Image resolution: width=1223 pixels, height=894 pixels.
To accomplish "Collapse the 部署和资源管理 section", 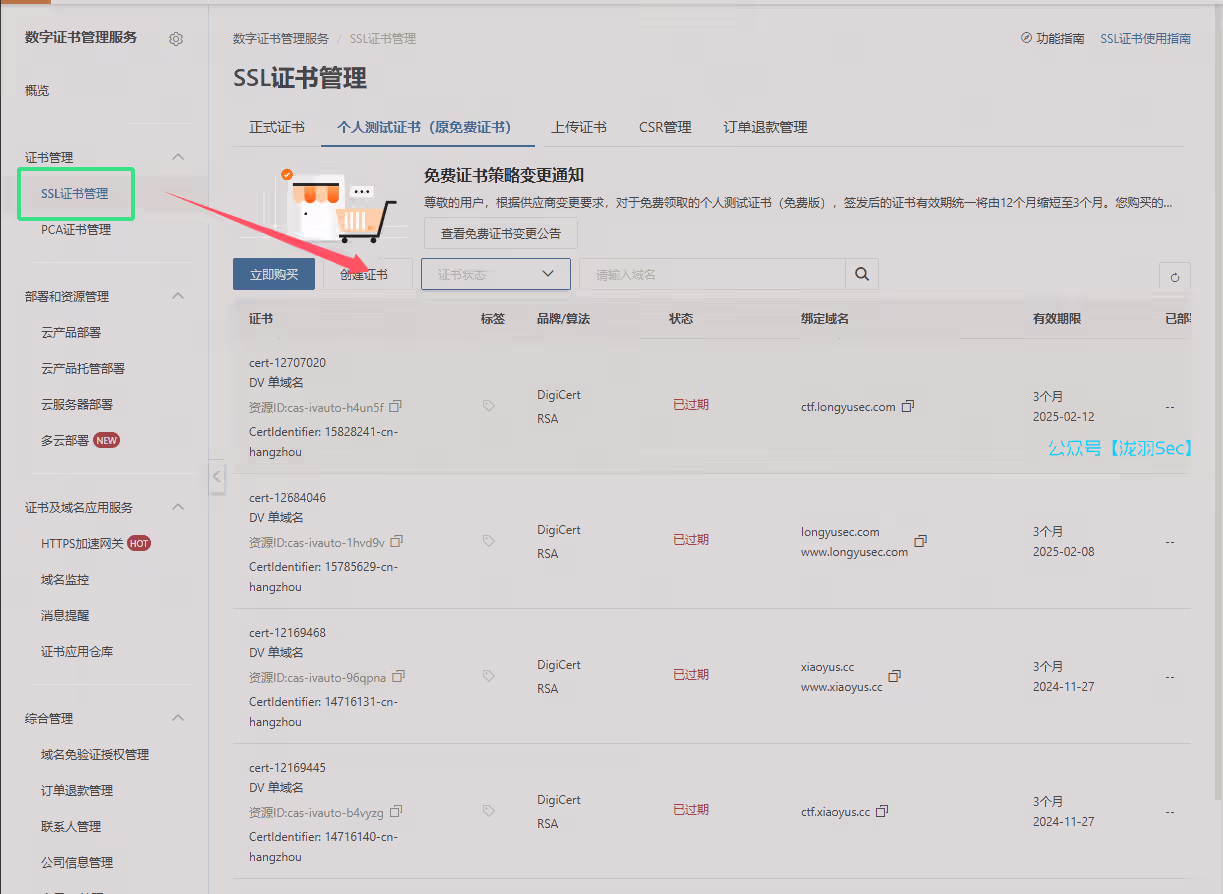I will [x=178, y=296].
